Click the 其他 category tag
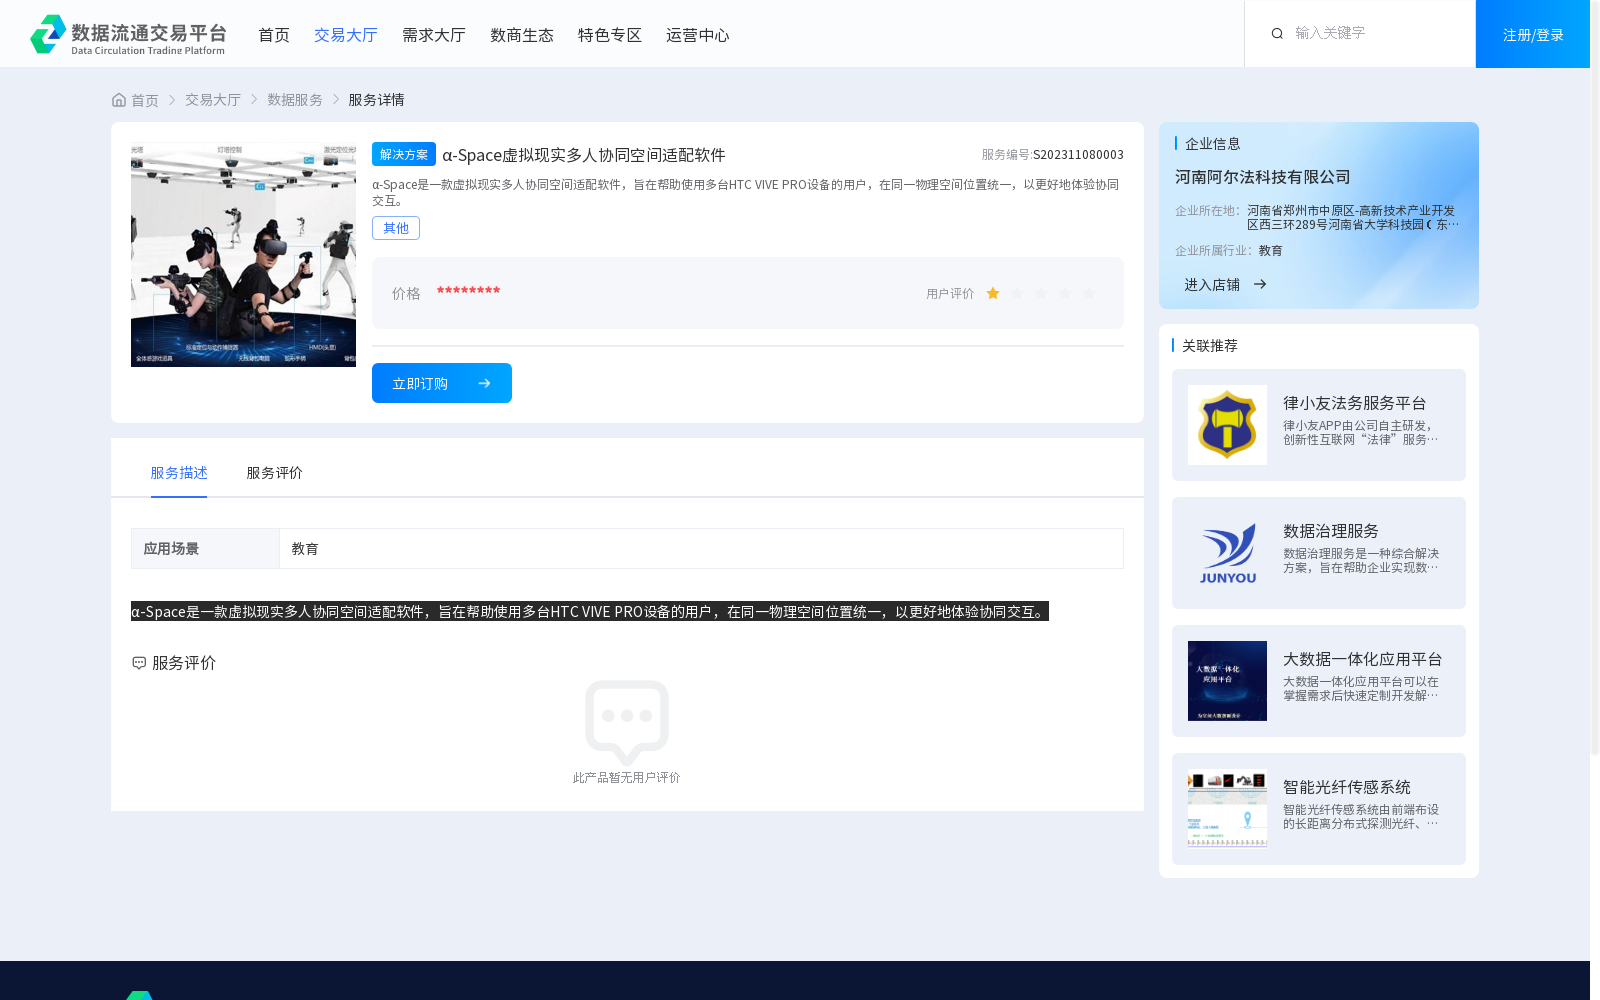 (396, 228)
